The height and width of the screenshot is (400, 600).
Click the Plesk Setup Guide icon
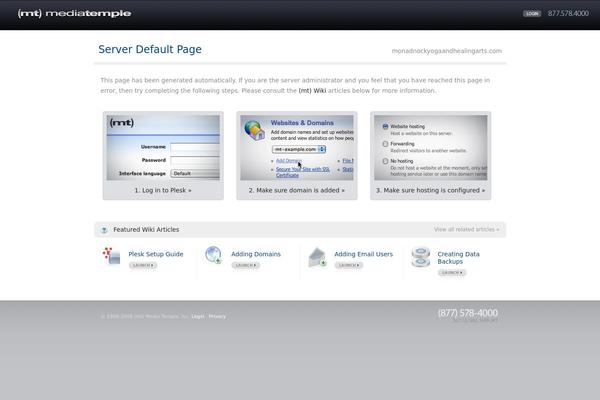(x=111, y=256)
